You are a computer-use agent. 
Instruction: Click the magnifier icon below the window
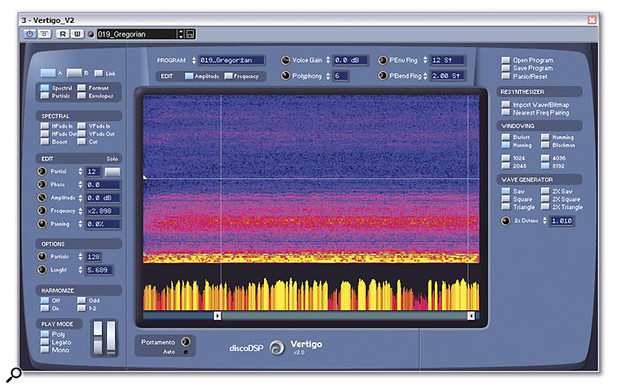click(13, 375)
